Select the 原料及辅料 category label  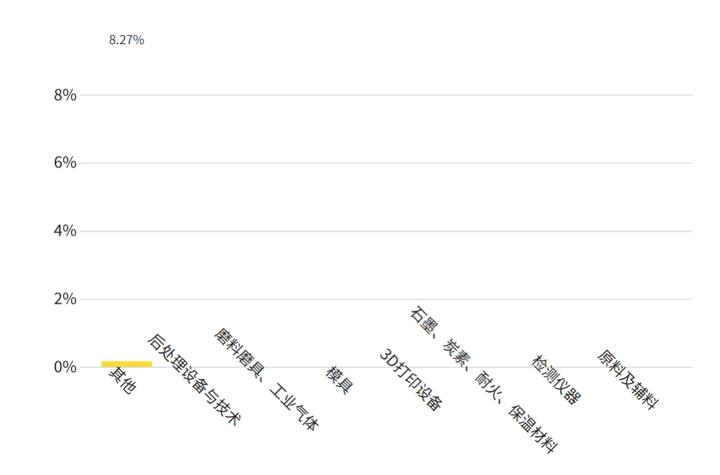pos(628,379)
